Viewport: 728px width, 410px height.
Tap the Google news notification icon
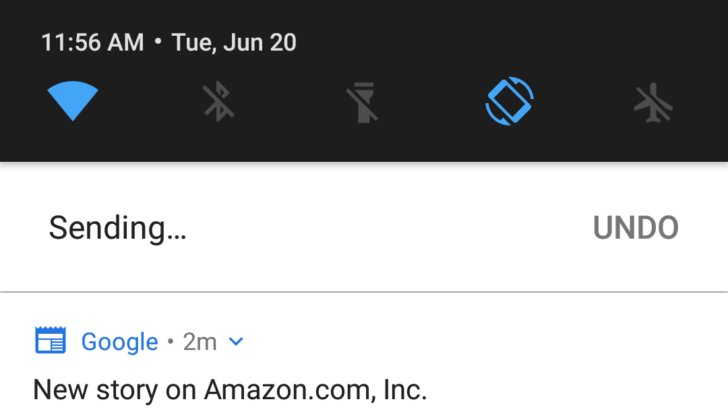[49, 342]
